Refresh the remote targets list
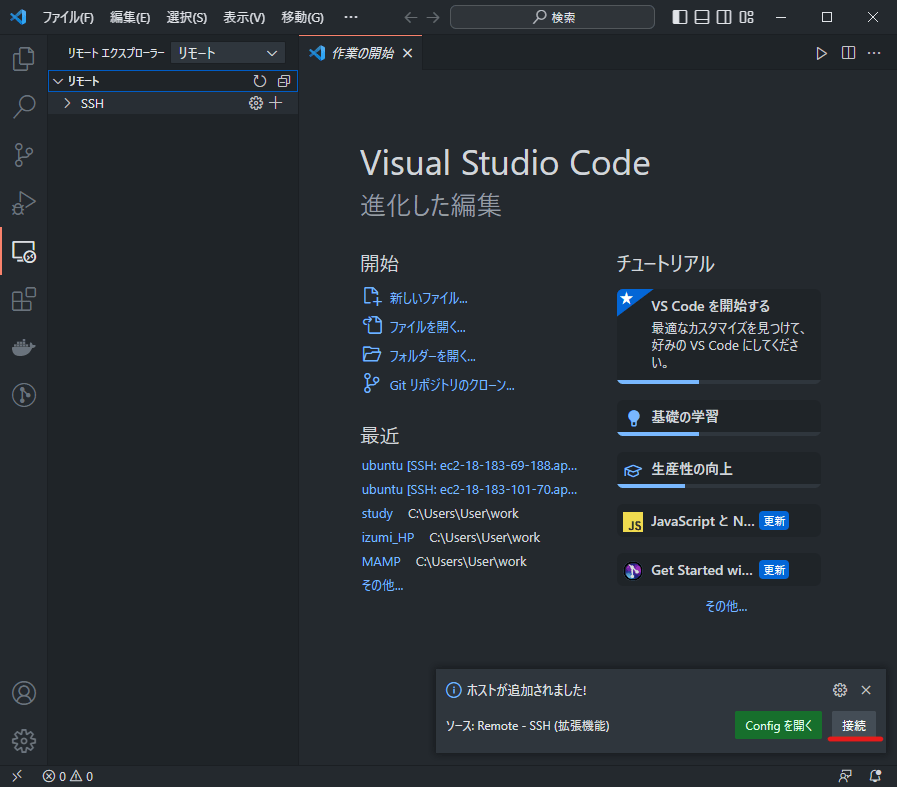This screenshot has height=787, width=897. tap(259, 81)
